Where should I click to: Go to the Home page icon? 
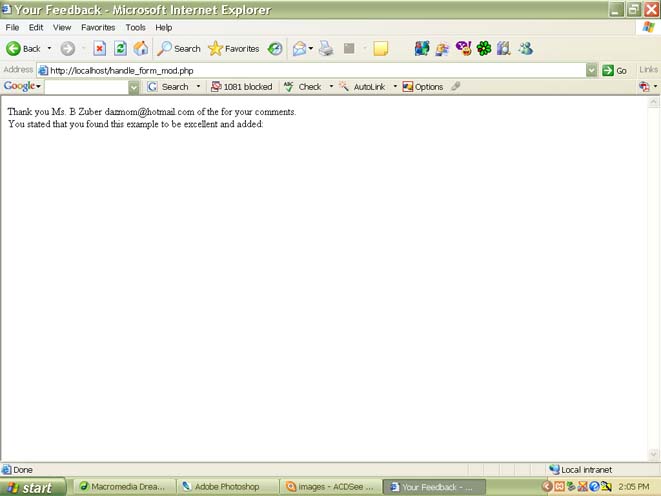[141, 49]
